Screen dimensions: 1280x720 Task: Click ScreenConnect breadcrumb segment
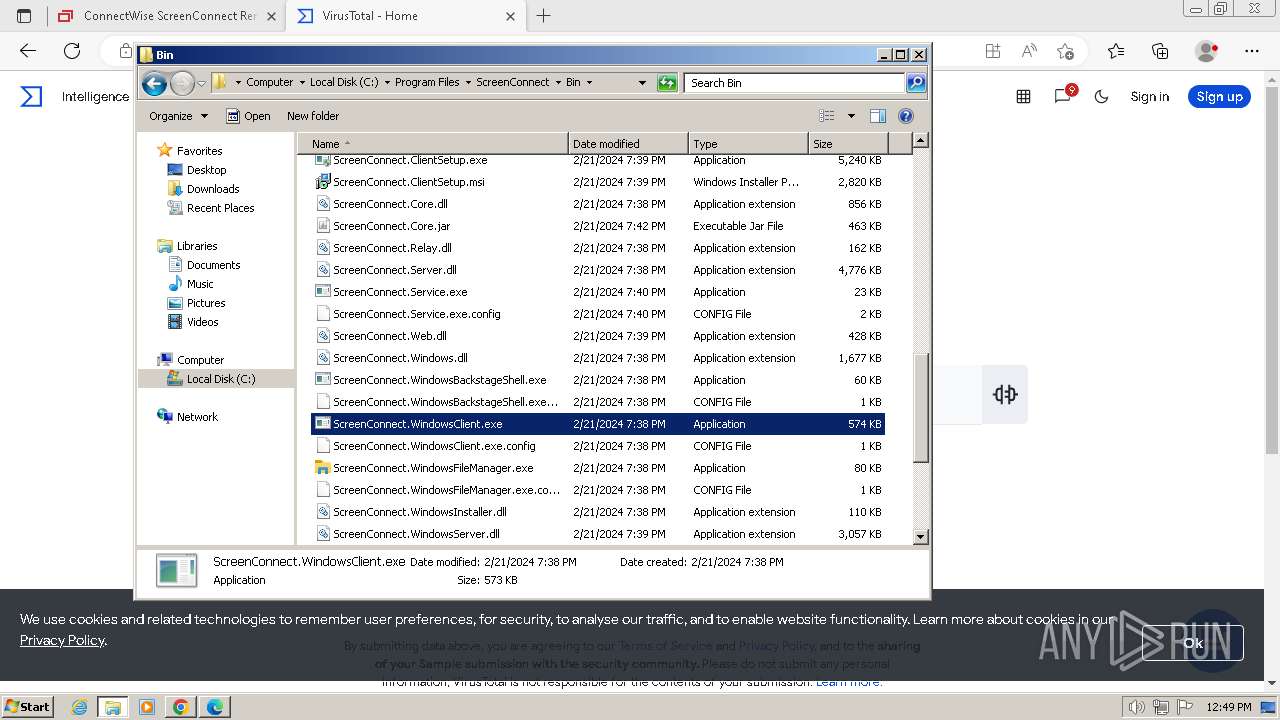pos(513,82)
